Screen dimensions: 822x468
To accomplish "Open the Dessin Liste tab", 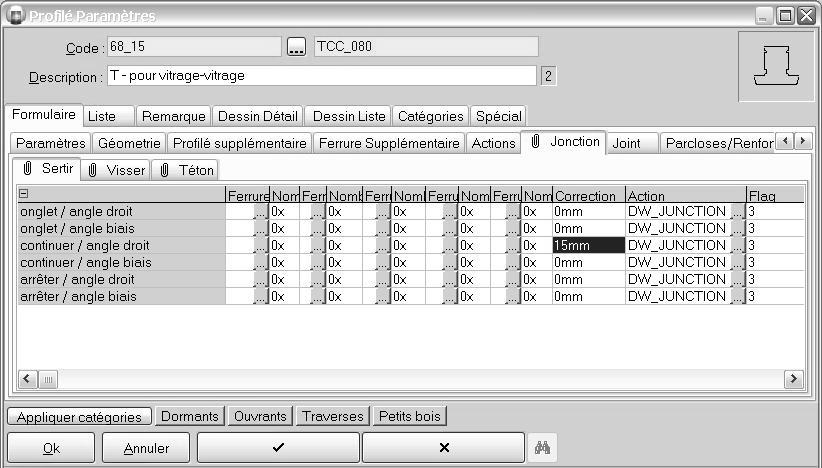I will [349, 116].
